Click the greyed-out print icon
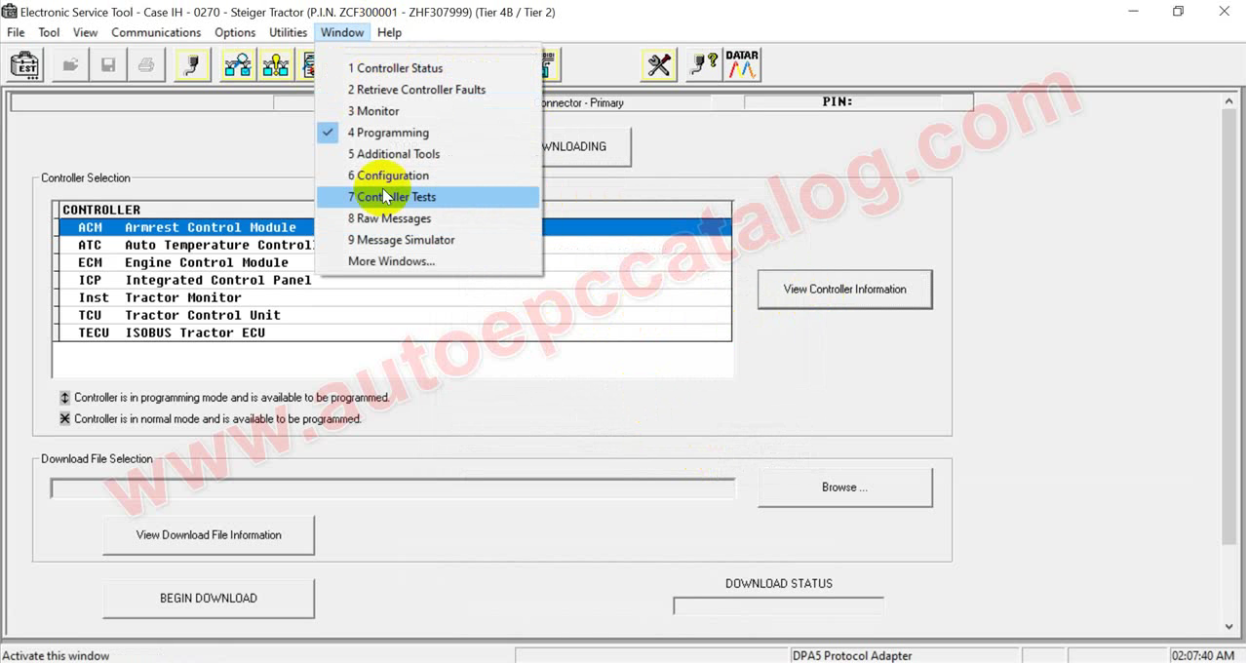1246x663 pixels. coord(146,66)
